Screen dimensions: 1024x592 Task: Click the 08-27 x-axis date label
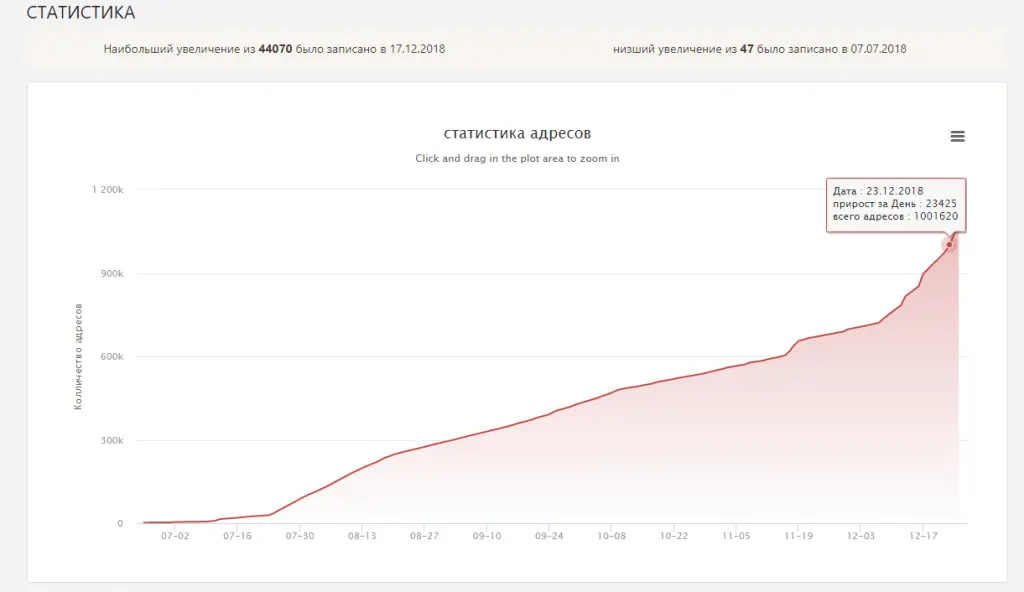[x=424, y=536]
